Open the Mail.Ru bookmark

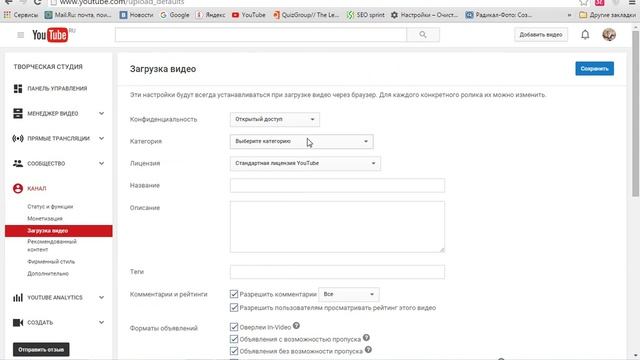tap(78, 15)
